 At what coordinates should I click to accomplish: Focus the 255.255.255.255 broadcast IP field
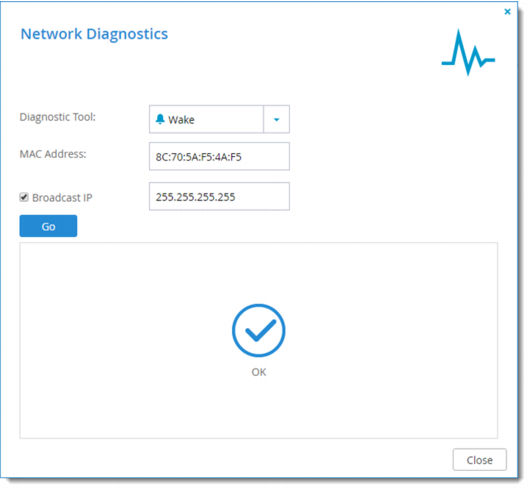pos(219,196)
